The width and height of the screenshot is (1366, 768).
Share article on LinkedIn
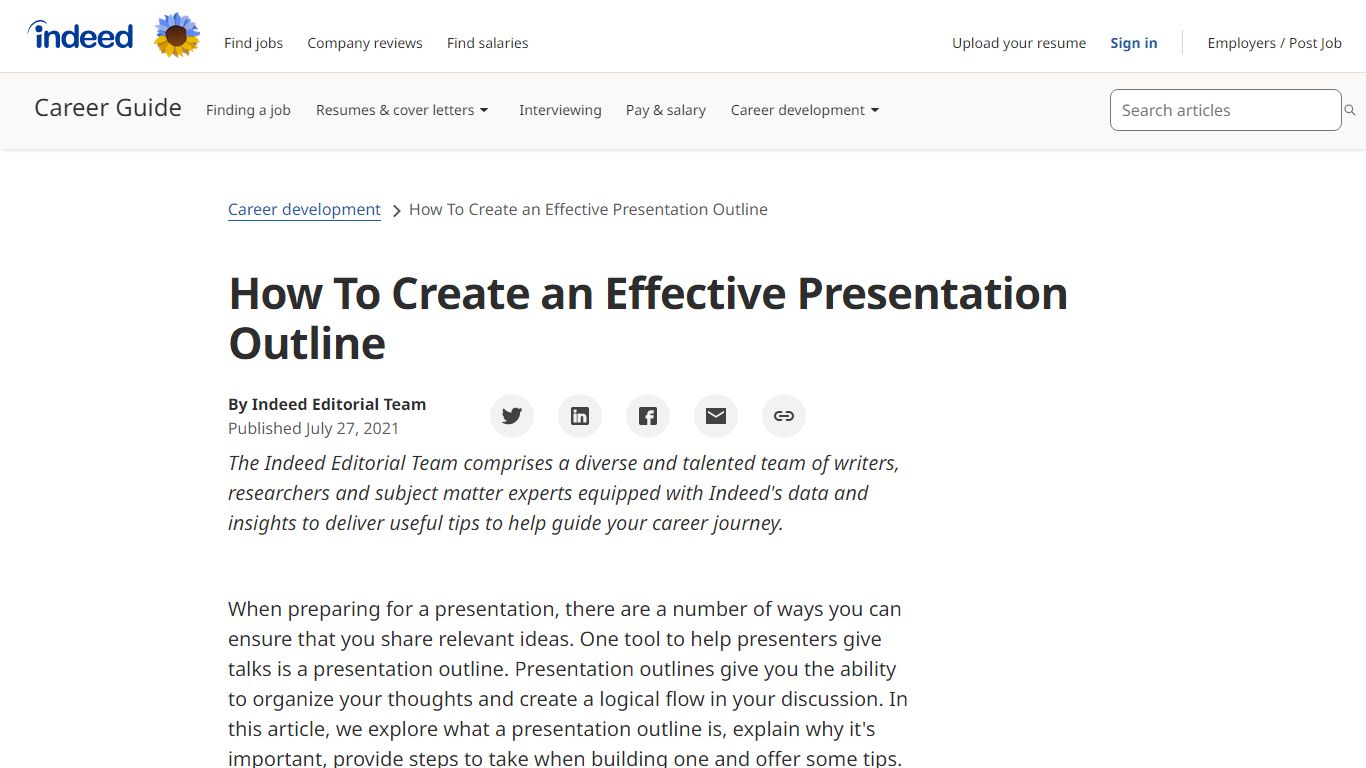tap(580, 416)
